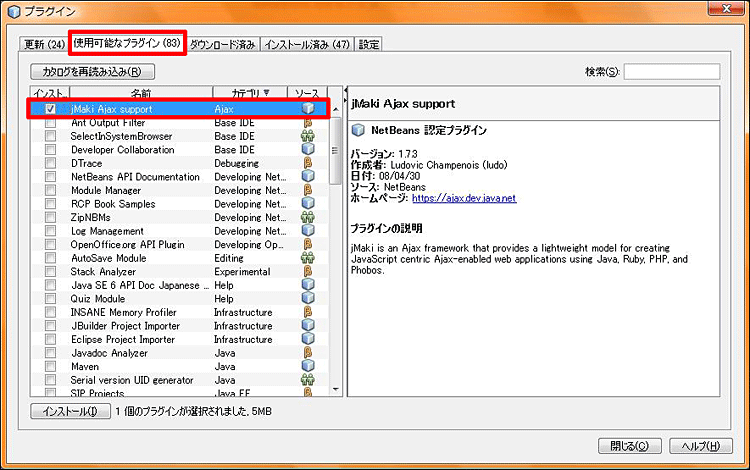Click community icon for AutoSave Module
The height and width of the screenshot is (470, 750).
308,258
